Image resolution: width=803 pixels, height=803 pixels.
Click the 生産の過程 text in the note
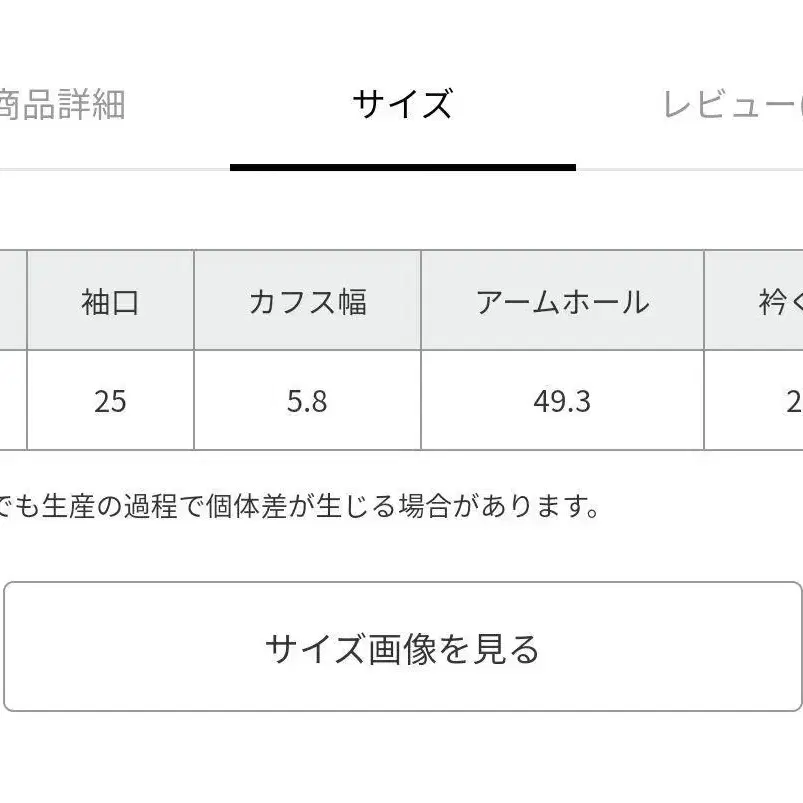click(109, 507)
